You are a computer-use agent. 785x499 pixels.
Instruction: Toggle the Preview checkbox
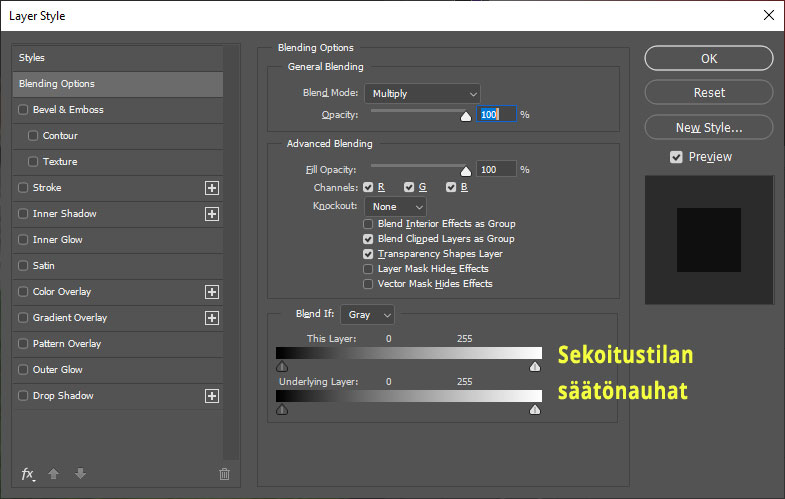pos(676,157)
